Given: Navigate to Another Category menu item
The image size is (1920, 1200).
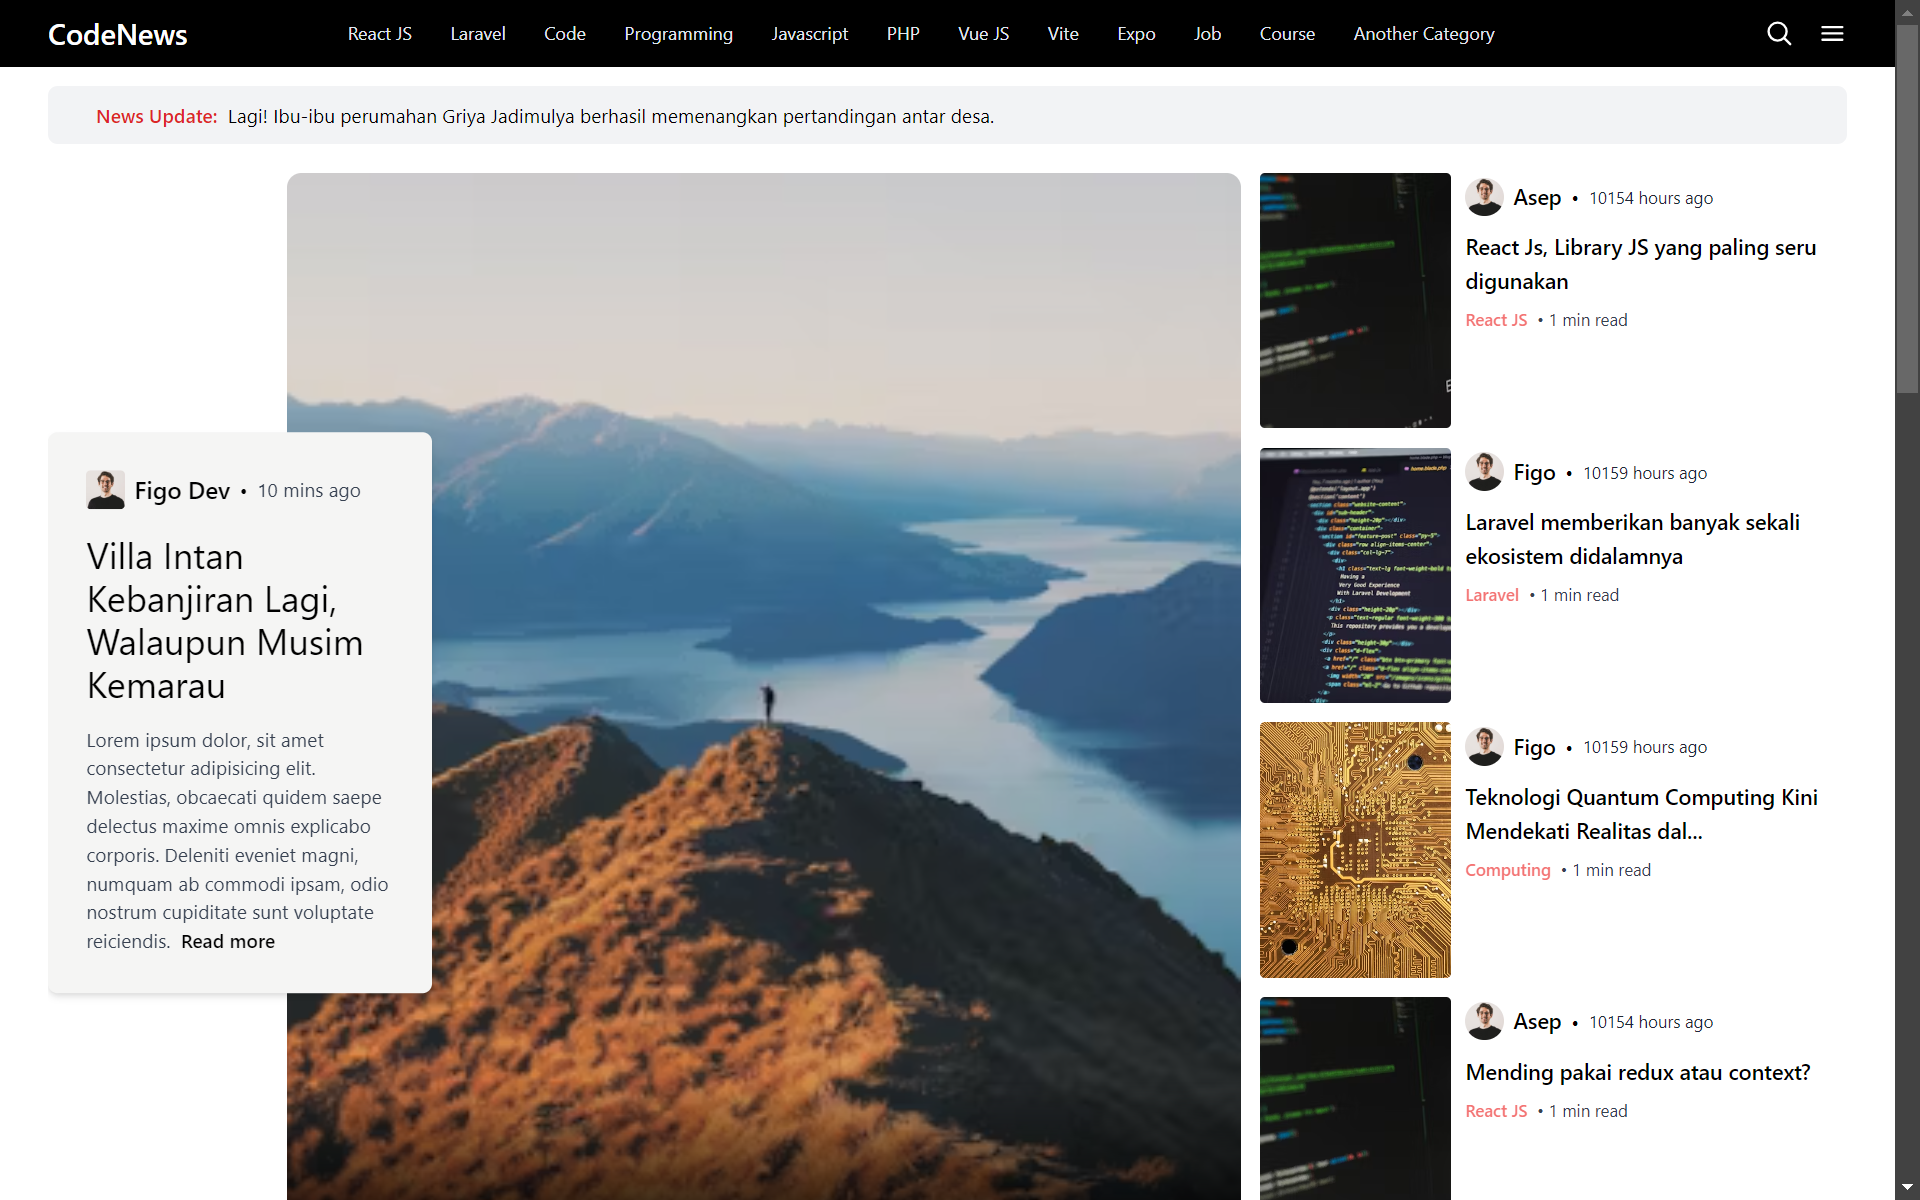Looking at the screenshot, I should click(x=1423, y=34).
